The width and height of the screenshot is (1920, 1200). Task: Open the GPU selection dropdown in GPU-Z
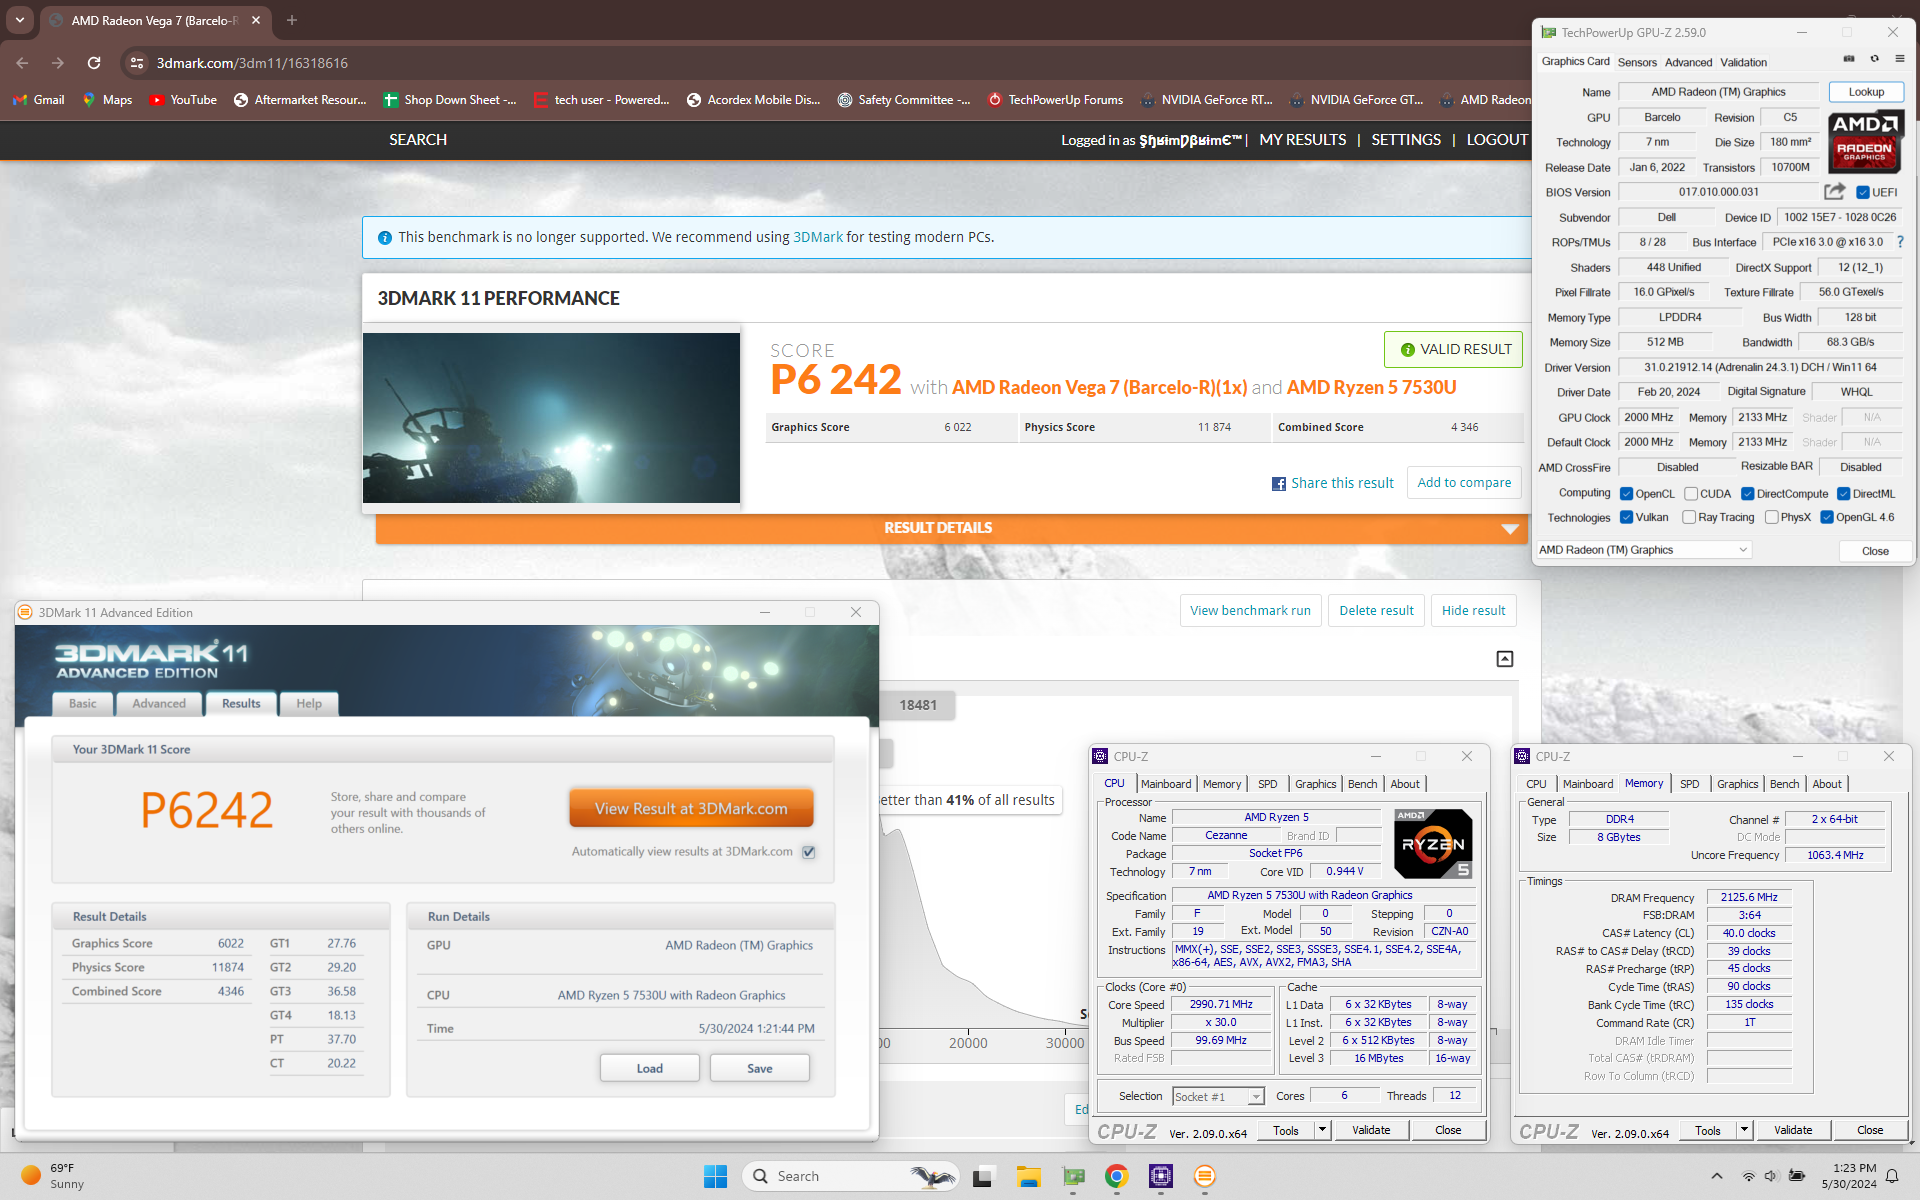tap(1643, 550)
